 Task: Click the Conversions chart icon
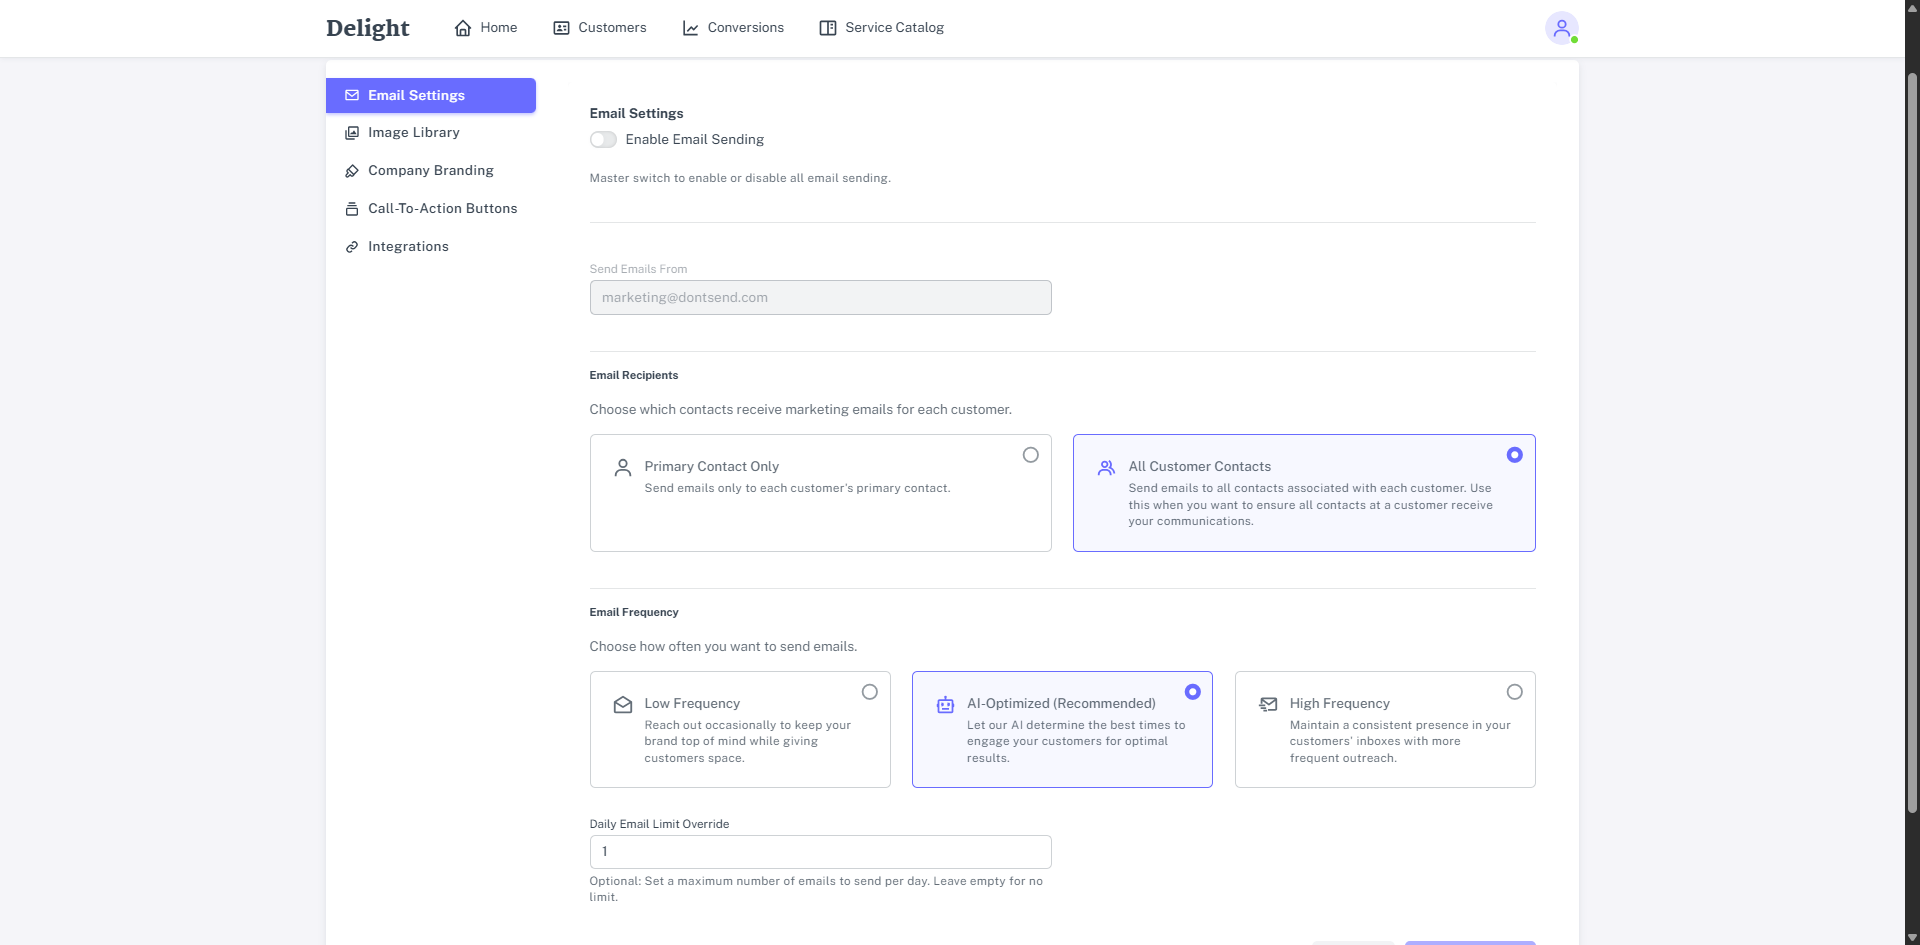[690, 28]
